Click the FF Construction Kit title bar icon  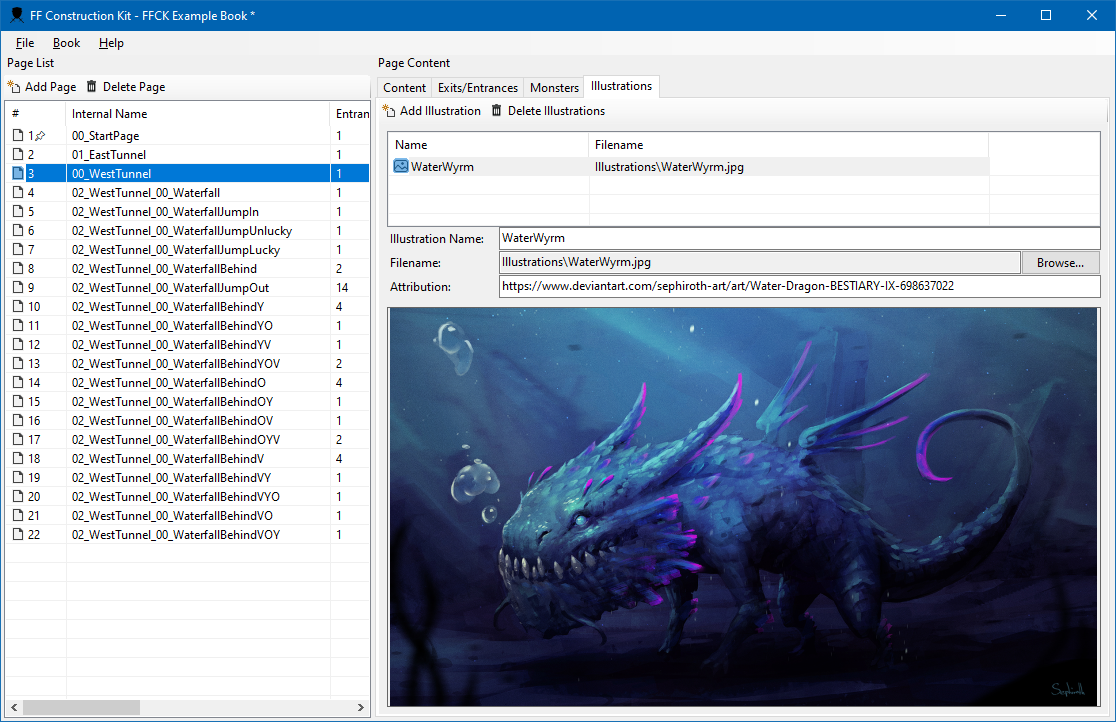[x=16, y=15]
